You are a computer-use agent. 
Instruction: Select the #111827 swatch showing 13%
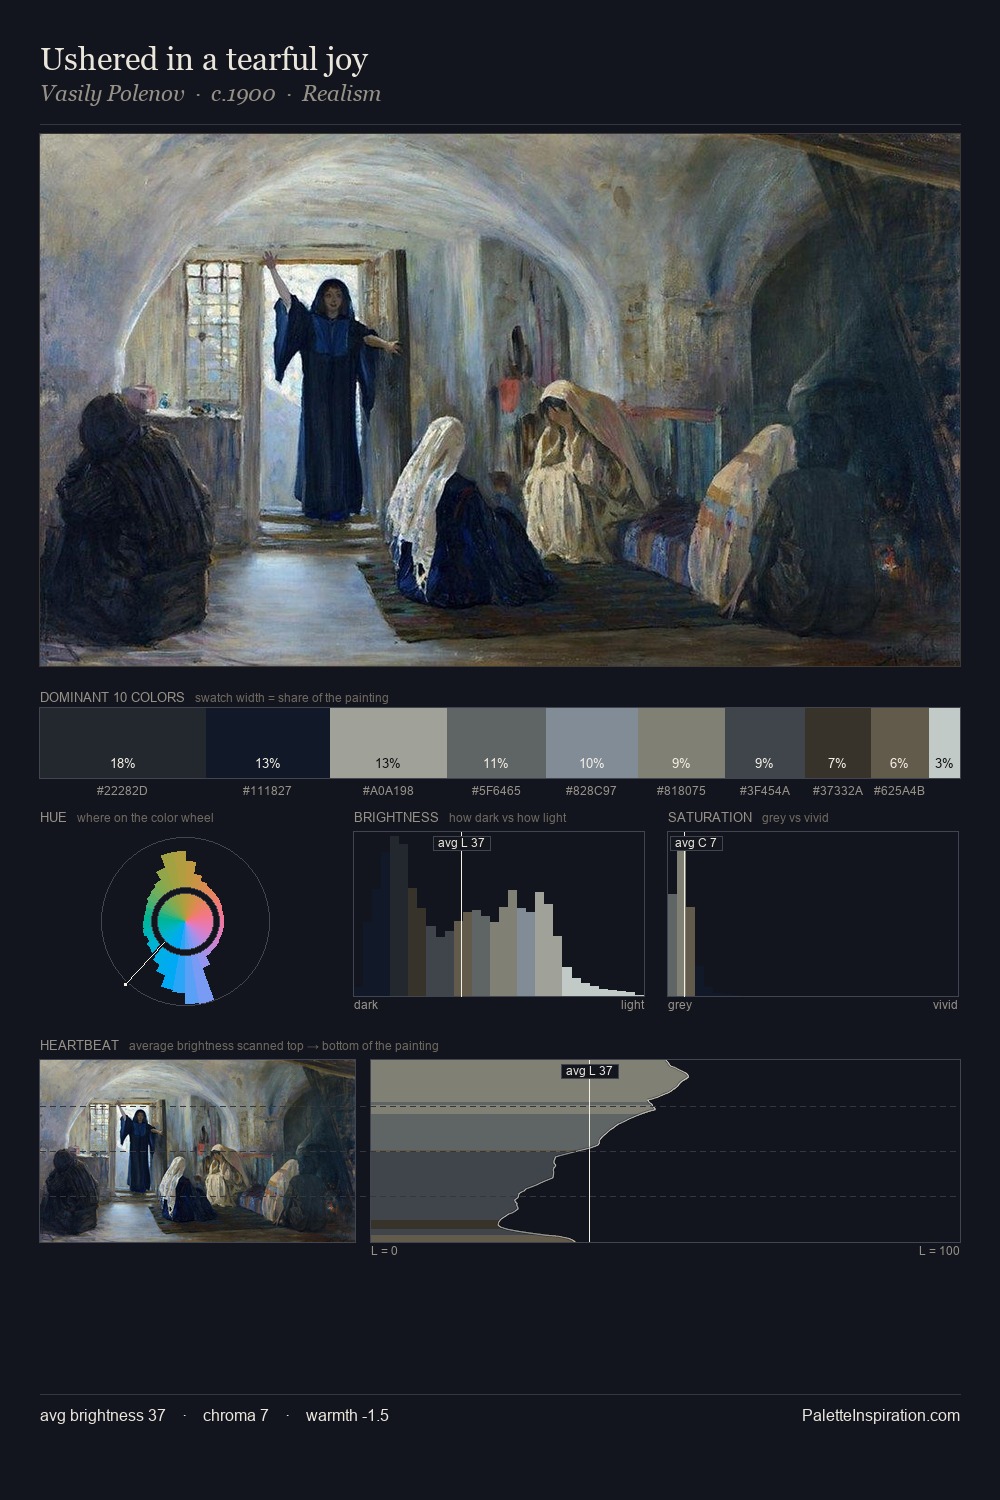pos(268,743)
